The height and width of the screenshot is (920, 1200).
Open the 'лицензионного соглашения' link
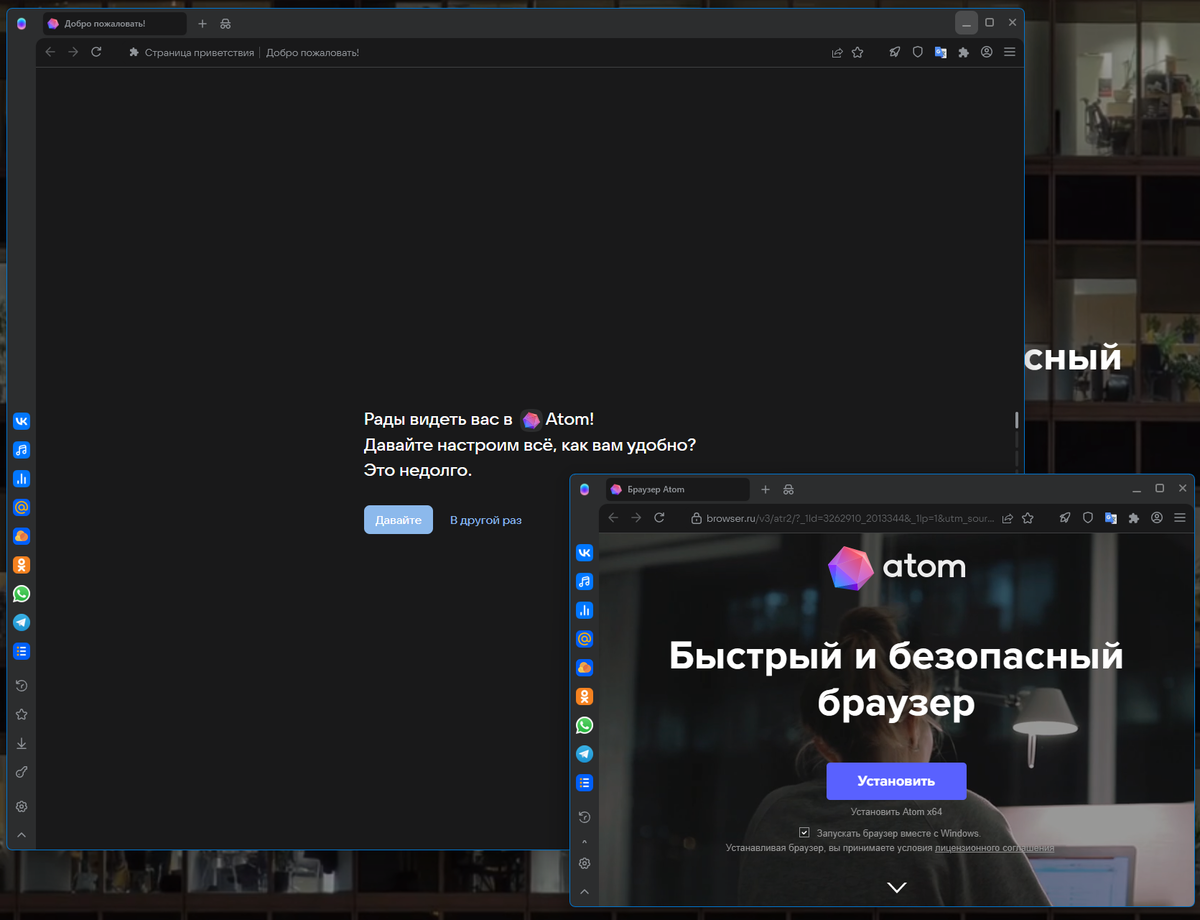(994, 848)
